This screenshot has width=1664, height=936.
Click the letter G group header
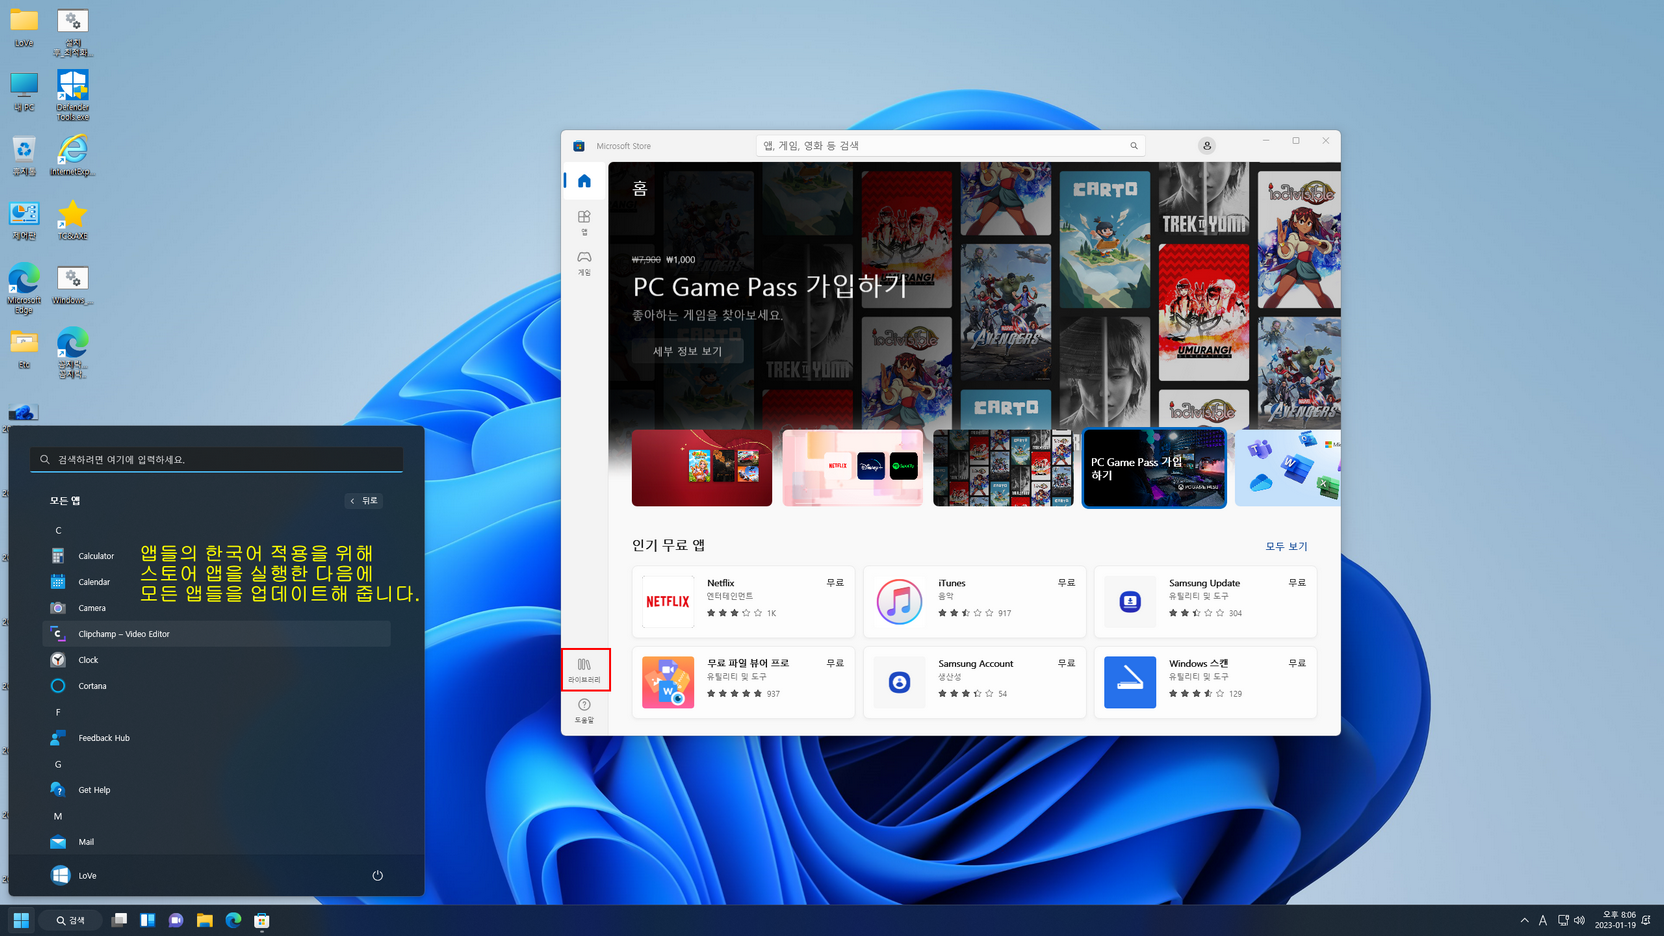tap(58, 764)
